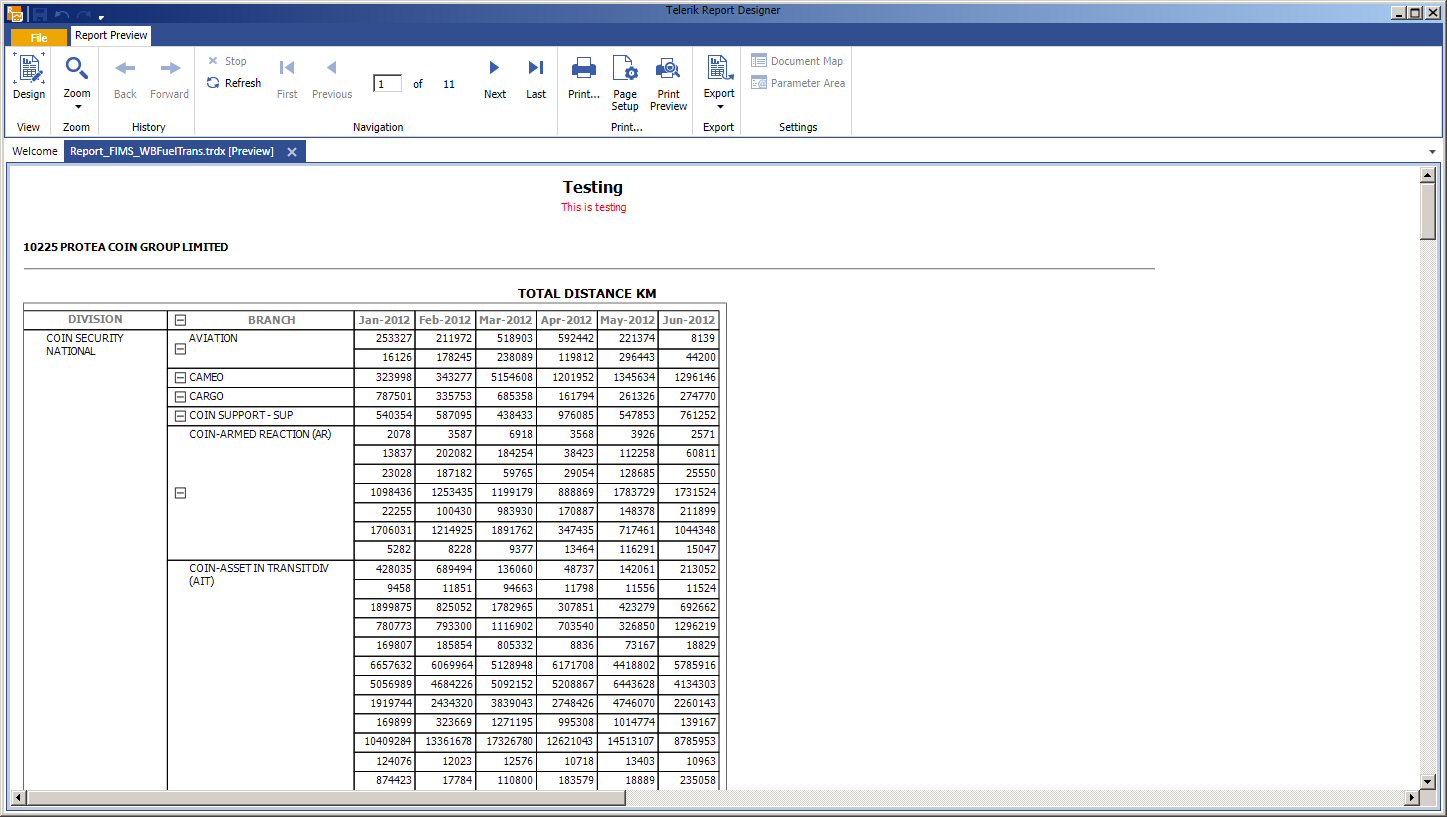Open Page Setup
Image resolution: width=1447 pixels, height=817 pixels.
625,83
